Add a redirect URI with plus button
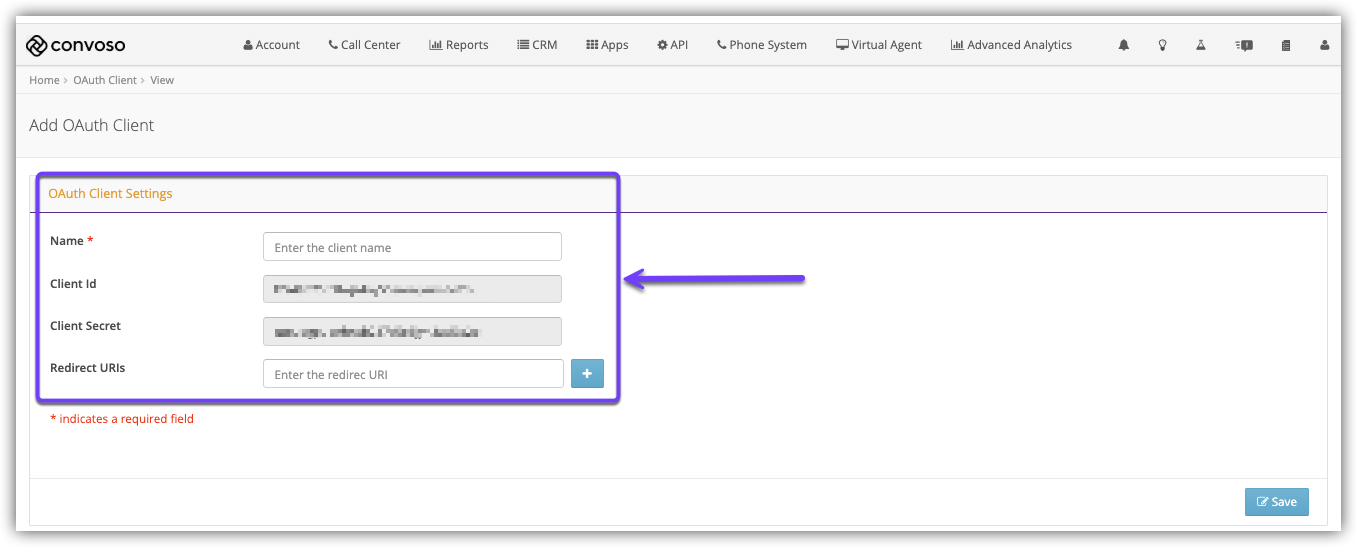Image resolution: width=1357 pixels, height=547 pixels. [x=587, y=374]
